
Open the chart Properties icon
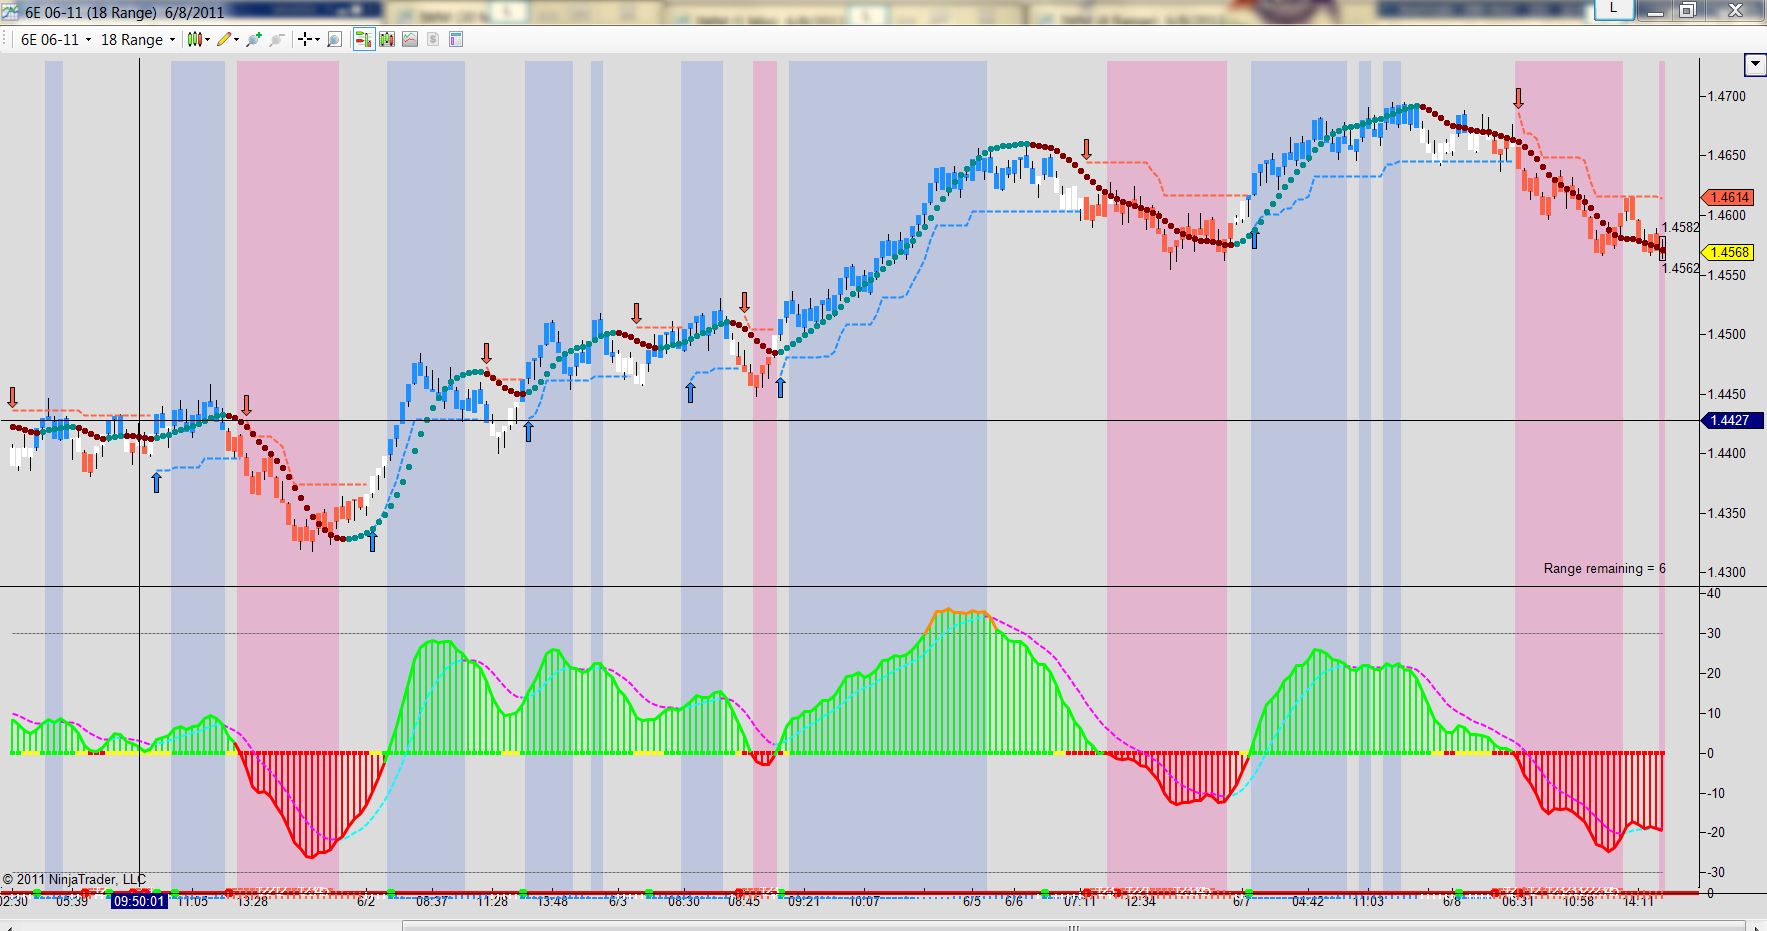coord(456,40)
